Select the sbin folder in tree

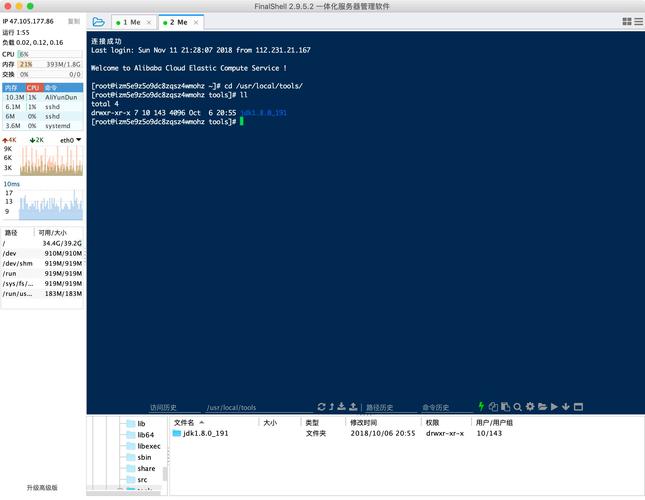point(139,457)
